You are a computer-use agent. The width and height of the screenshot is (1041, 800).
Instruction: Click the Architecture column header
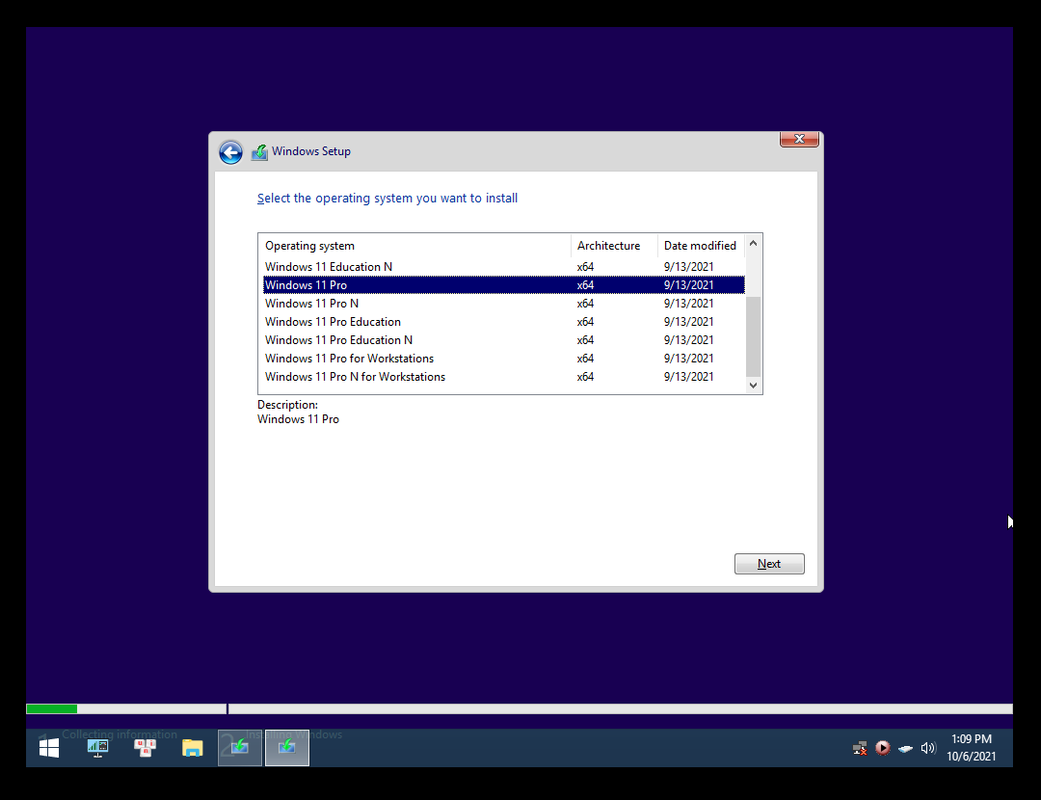coord(614,246)
